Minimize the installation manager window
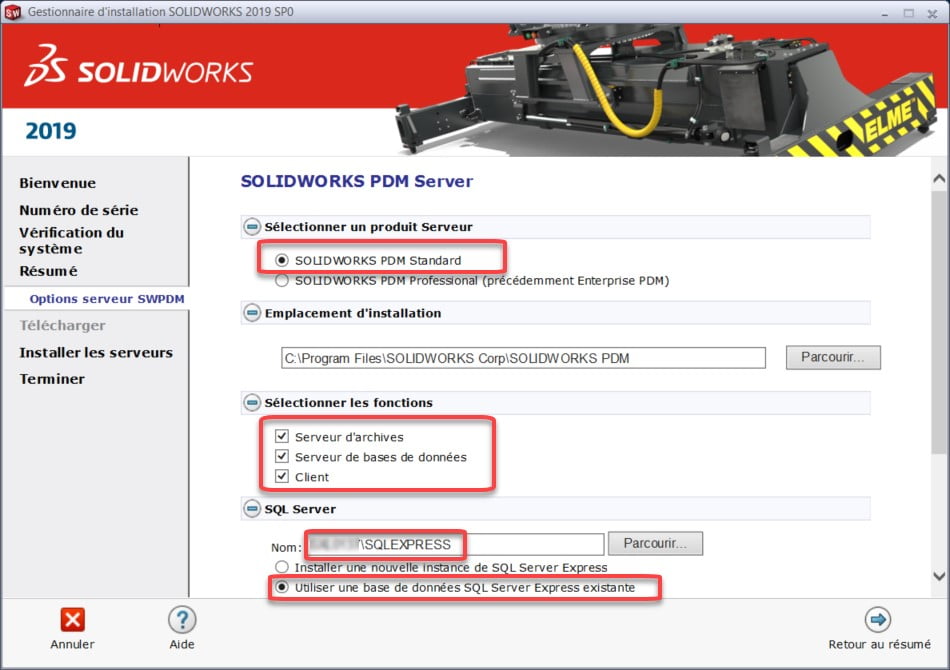The height and width of the screenshot is (670, 950). point(885,13)
